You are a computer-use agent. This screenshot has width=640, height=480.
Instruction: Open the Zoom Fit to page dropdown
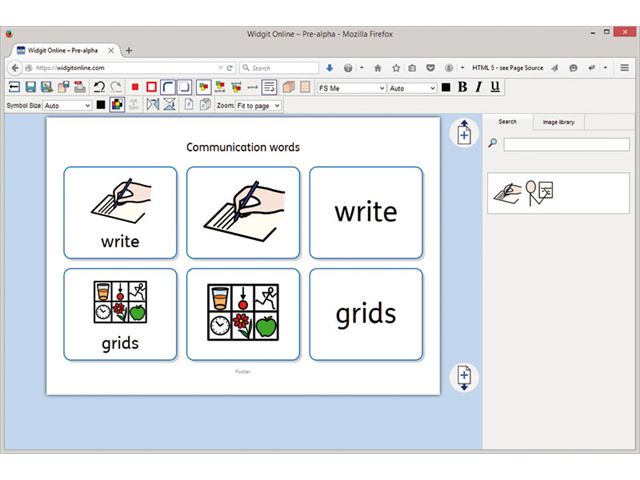pos(258,106)
